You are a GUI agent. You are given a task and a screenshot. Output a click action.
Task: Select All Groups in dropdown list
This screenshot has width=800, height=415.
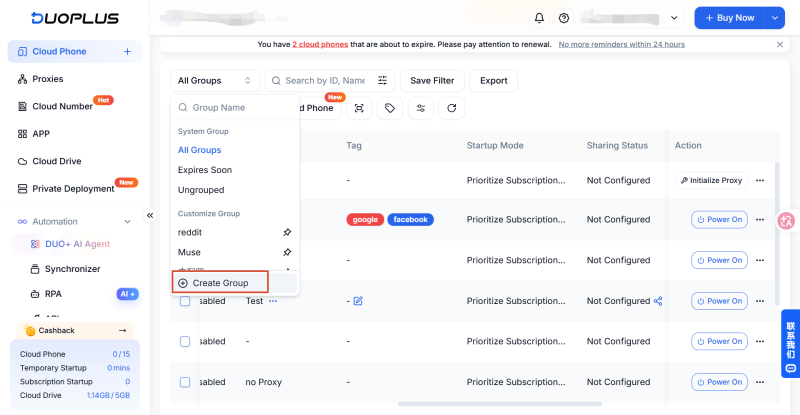click(x=199, y=150)
